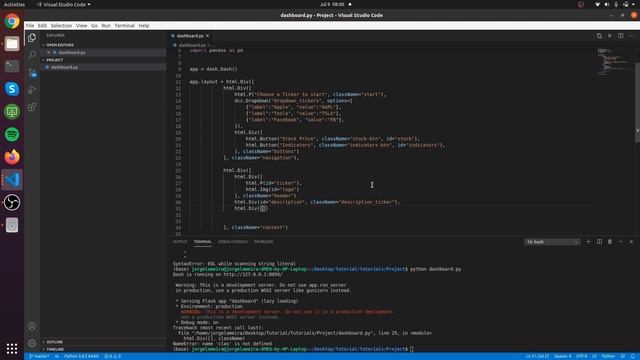Open system volume menu in the top bar
Screen dimensions: 640x360
coord(607,4)
